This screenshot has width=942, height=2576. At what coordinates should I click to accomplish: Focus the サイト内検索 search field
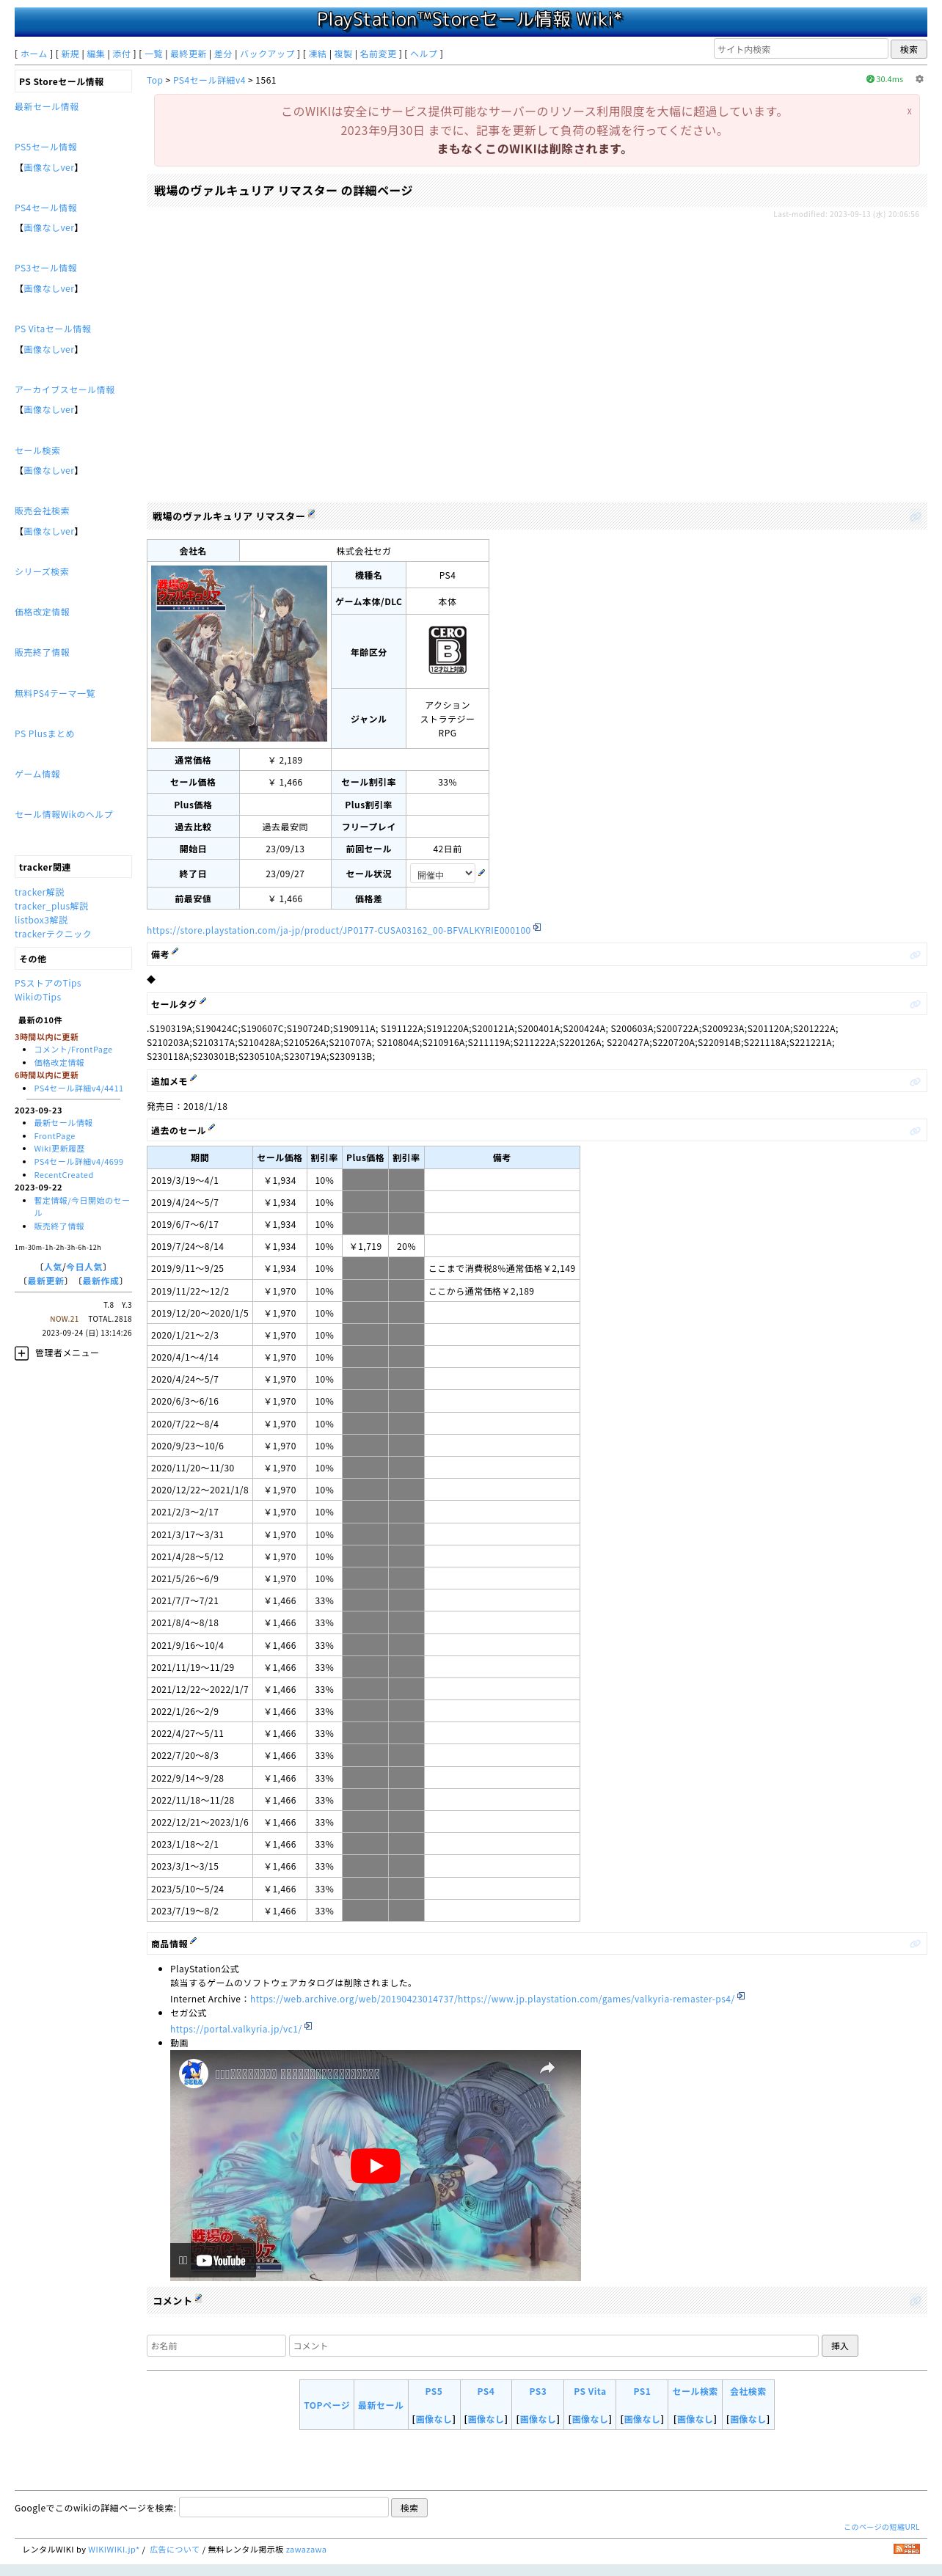click(x=800, y=49)
